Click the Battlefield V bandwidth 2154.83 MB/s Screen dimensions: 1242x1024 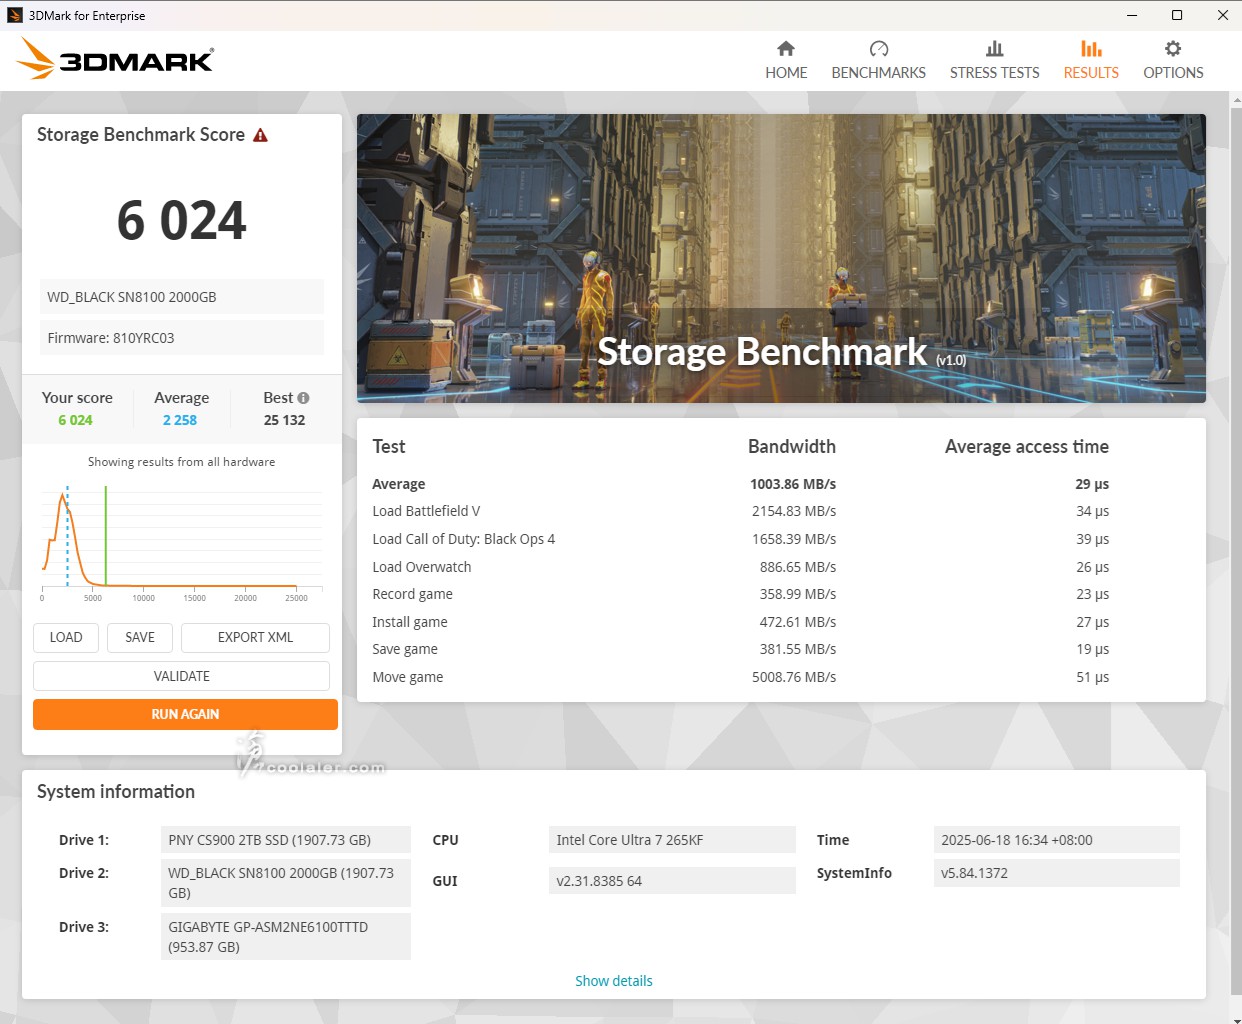[794, 511]
